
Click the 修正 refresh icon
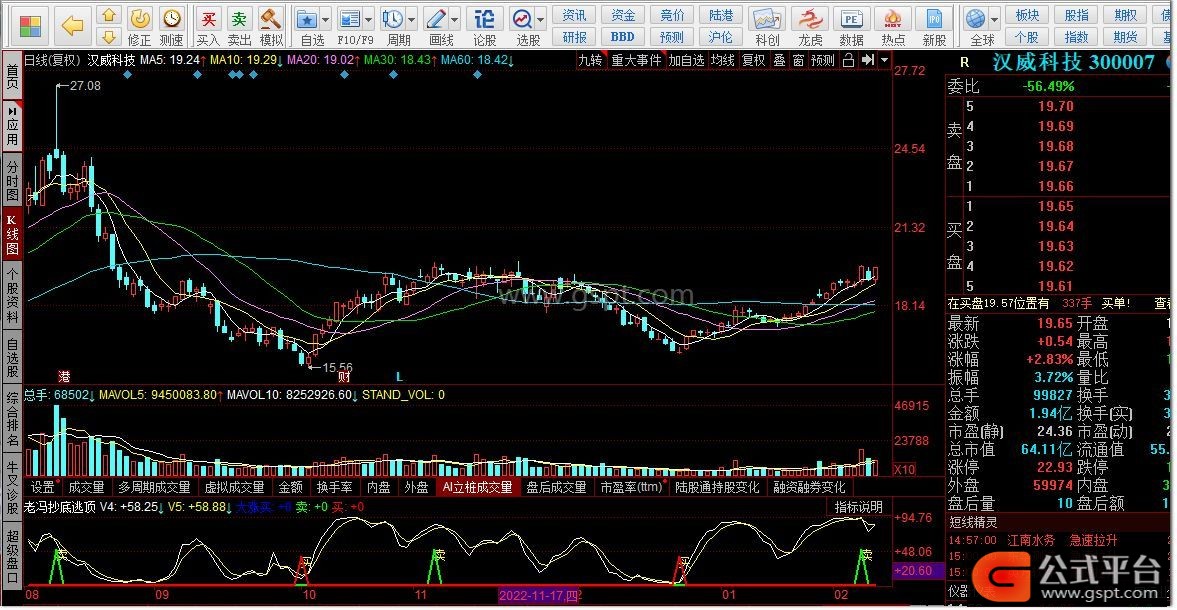pyautogui.click(x=140, y=19)
